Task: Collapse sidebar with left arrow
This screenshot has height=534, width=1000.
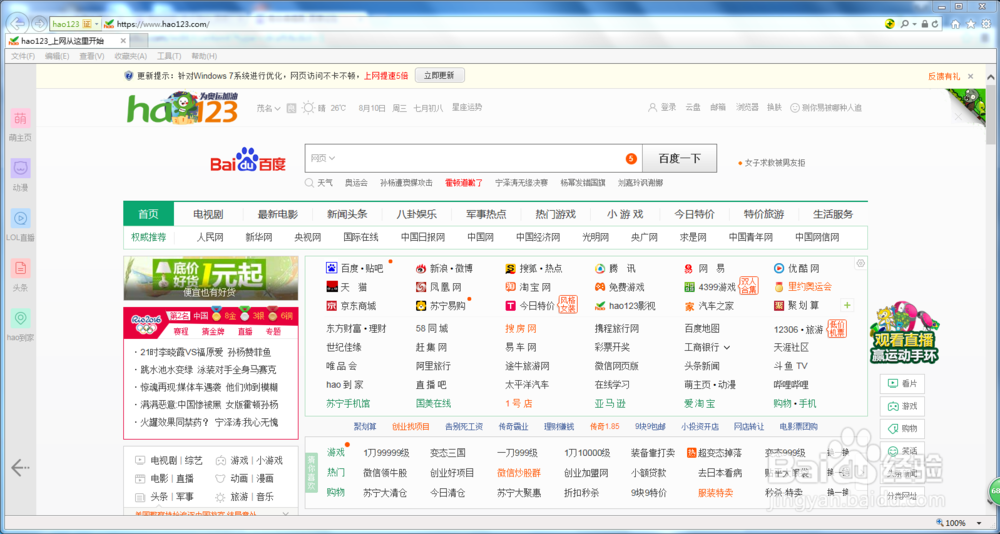Action: (x=20, y=468)
